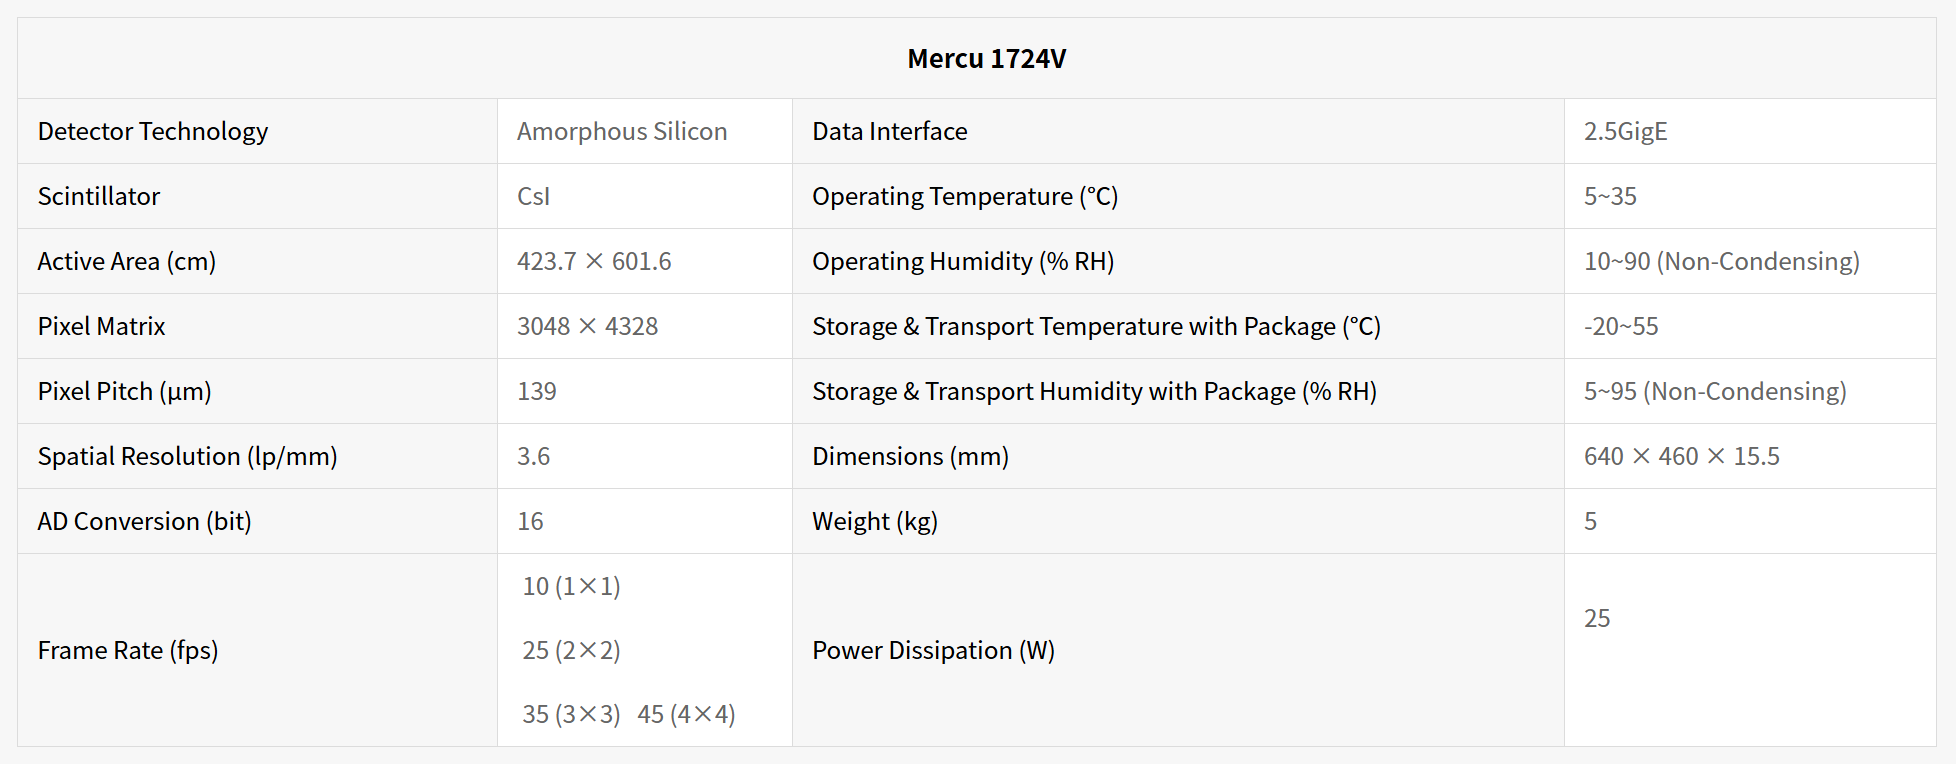Image resolution: width=1956 pixels, height=764 pixels.
Task: Select the Scintillator row label
Action: [x=99, y=196]
